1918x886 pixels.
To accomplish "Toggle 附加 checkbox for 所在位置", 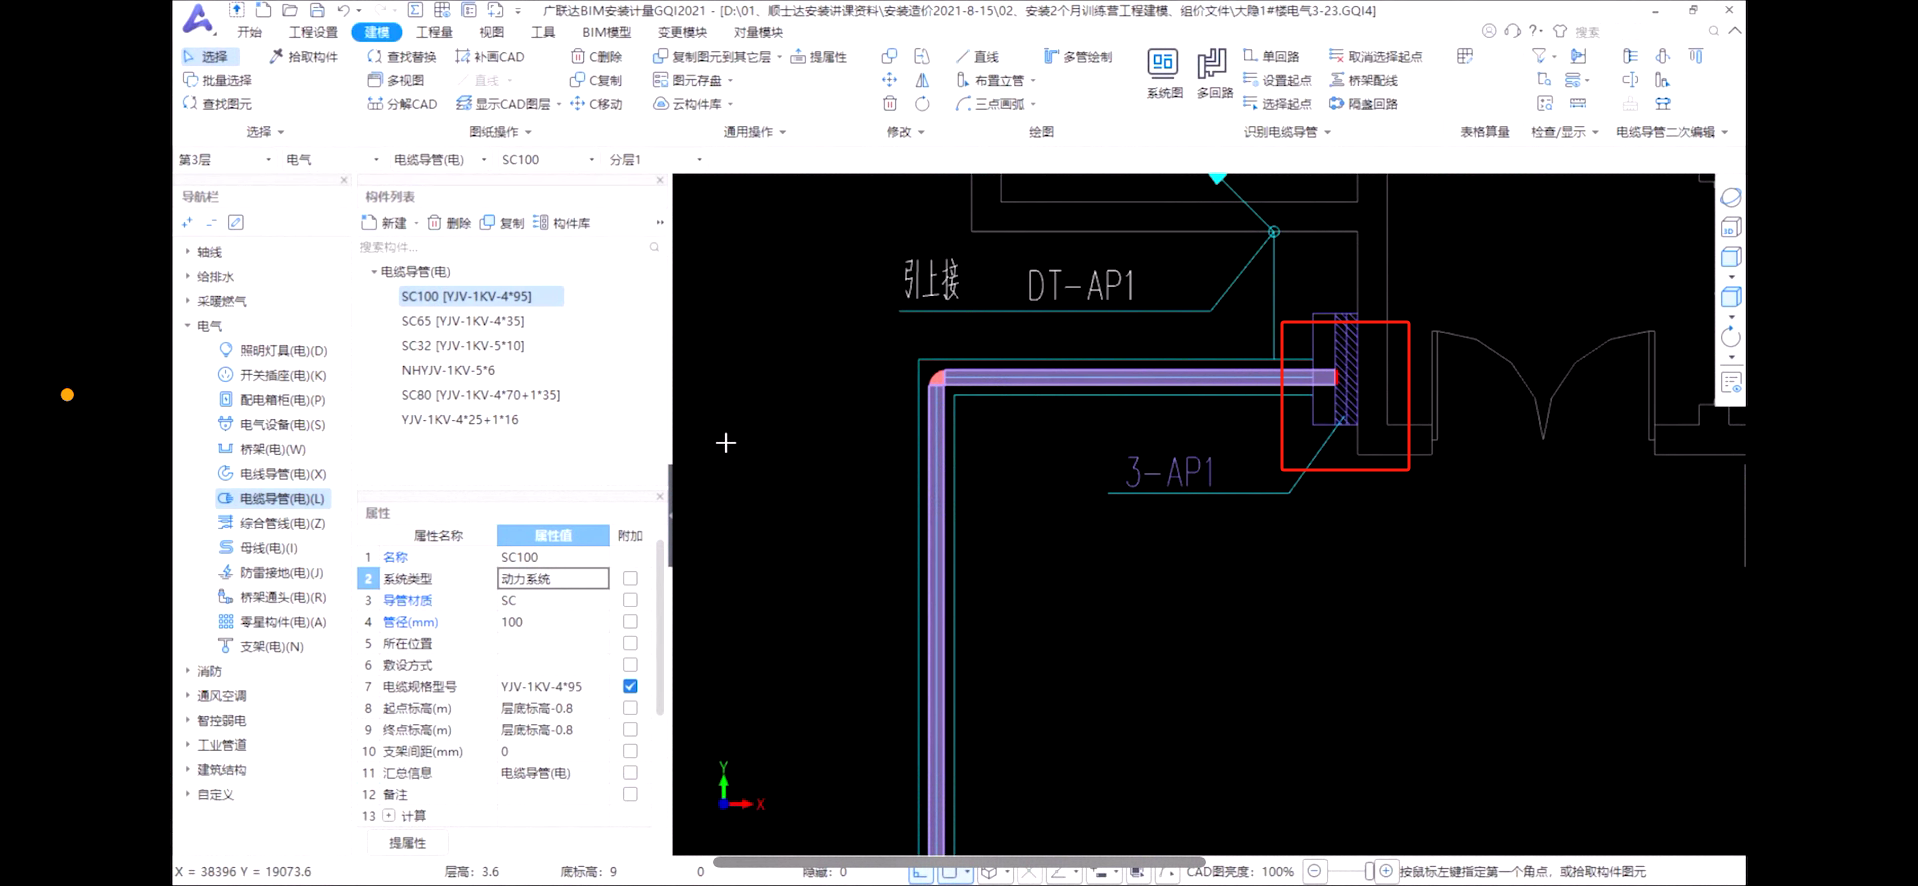I will [630, 643].
